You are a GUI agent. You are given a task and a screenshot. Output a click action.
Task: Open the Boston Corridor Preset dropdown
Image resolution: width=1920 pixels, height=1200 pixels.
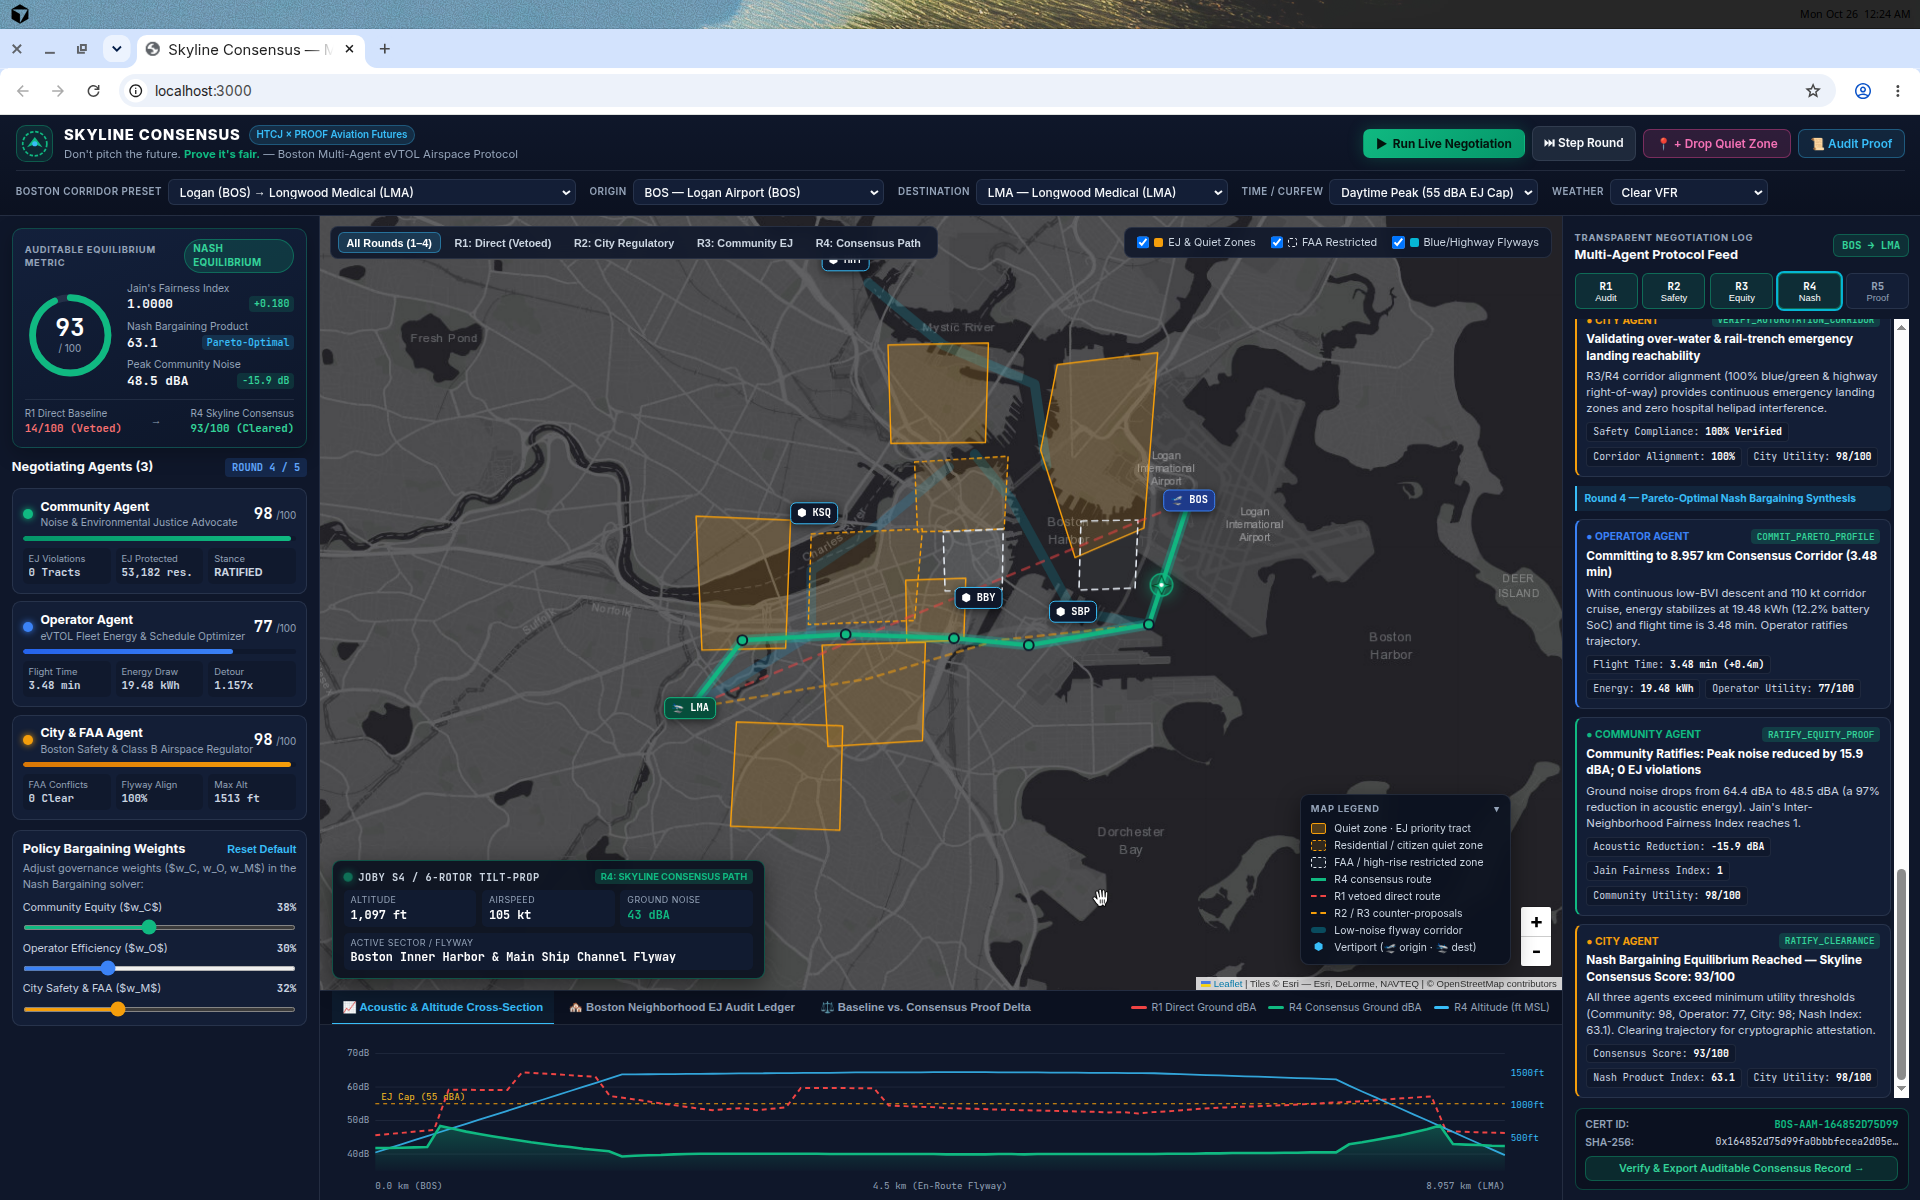(x=372, y=192)
